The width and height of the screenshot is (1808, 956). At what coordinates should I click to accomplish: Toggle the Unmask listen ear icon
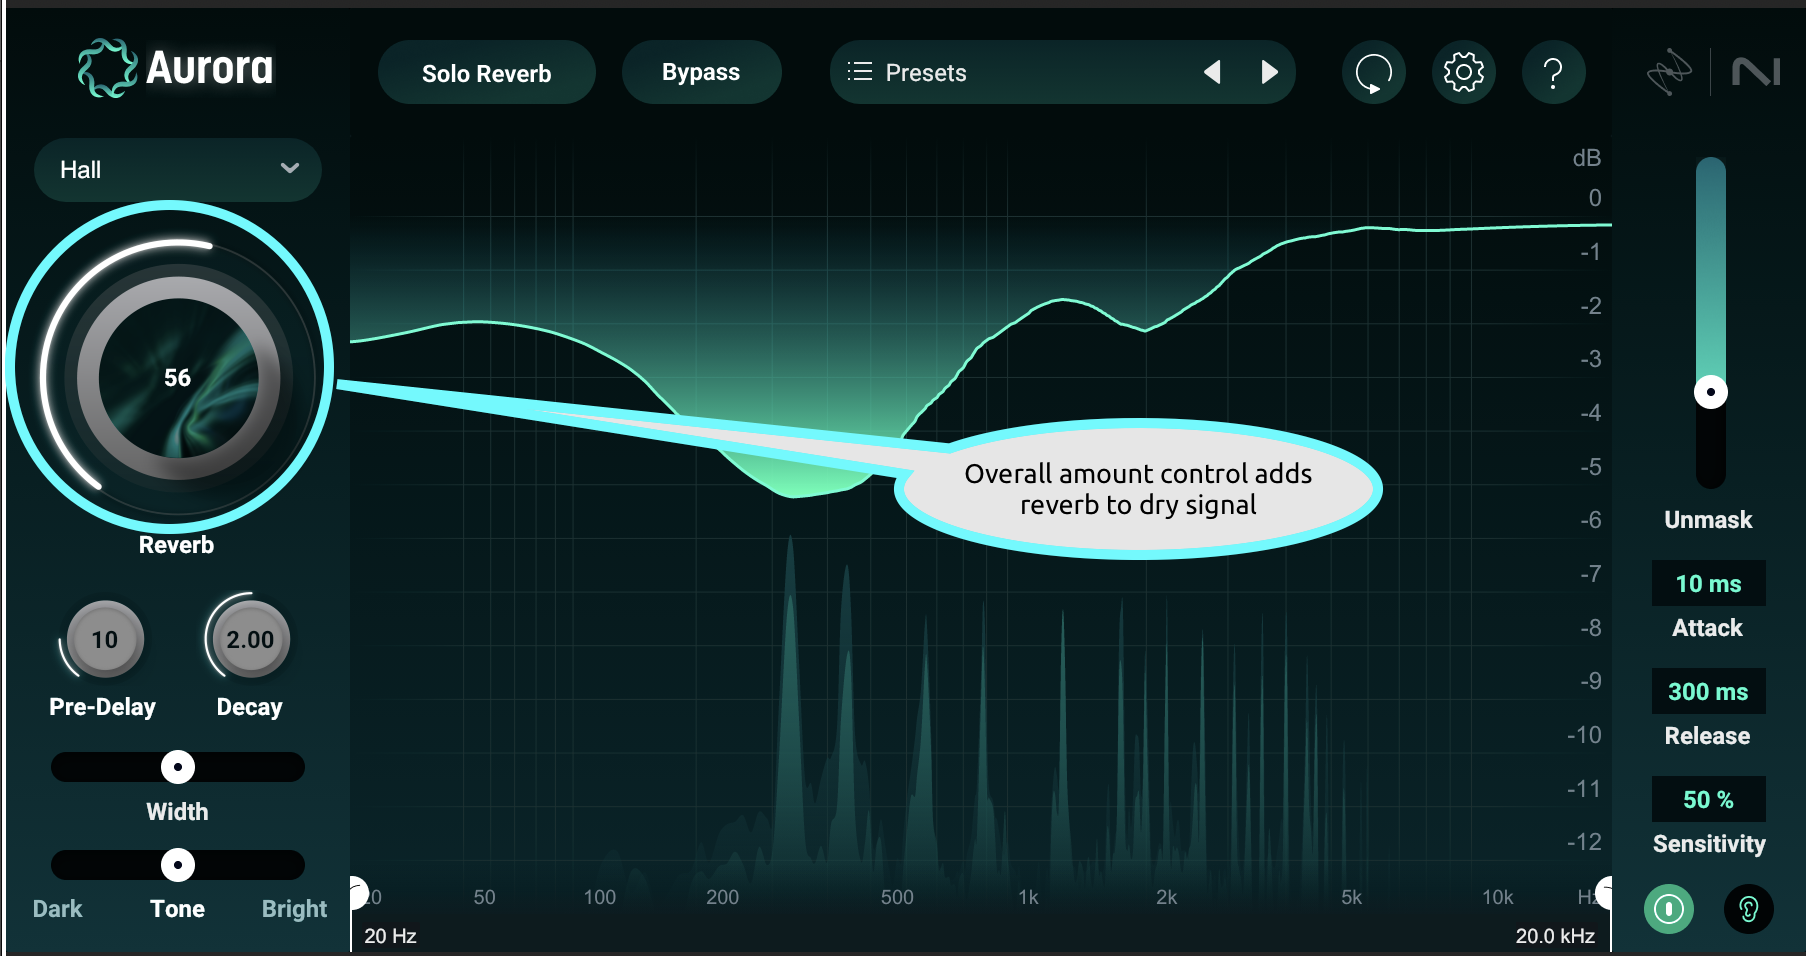(1749, 909)
